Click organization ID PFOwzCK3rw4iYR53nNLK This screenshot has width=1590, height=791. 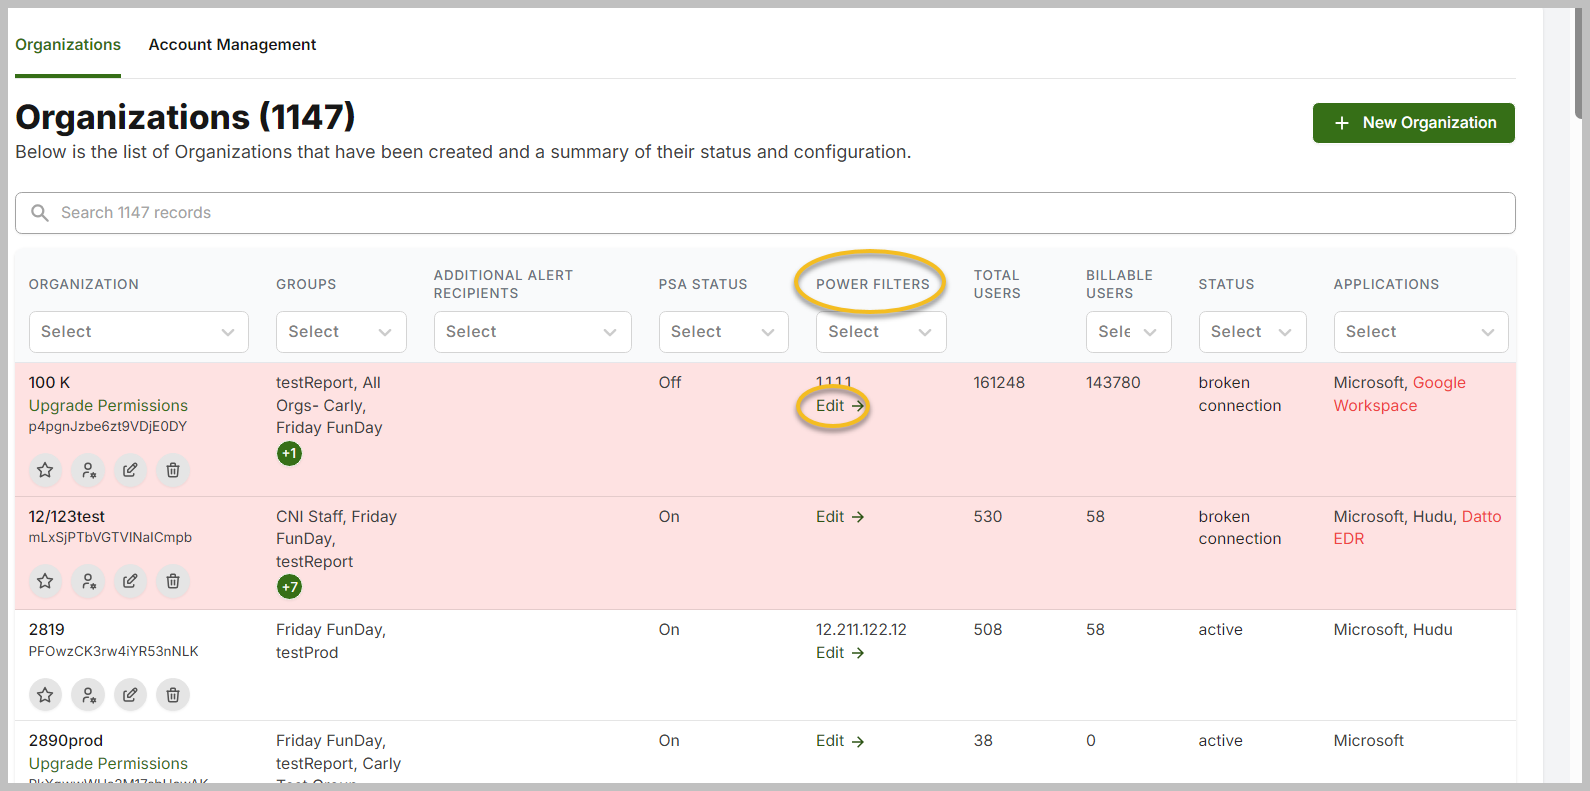pos(114,651)
